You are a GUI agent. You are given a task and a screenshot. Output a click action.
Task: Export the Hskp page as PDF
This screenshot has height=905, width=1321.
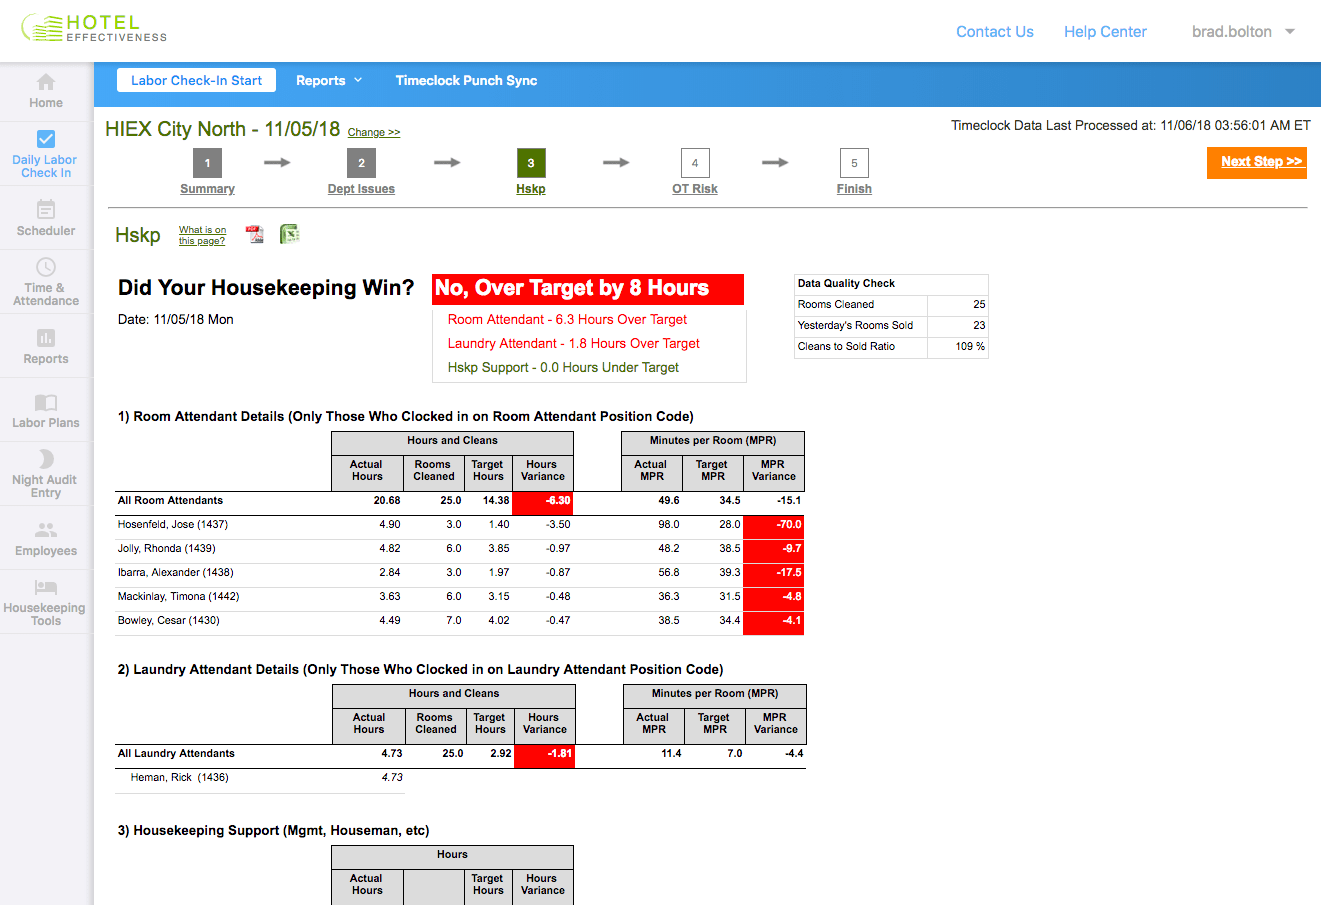coord(255,233)
